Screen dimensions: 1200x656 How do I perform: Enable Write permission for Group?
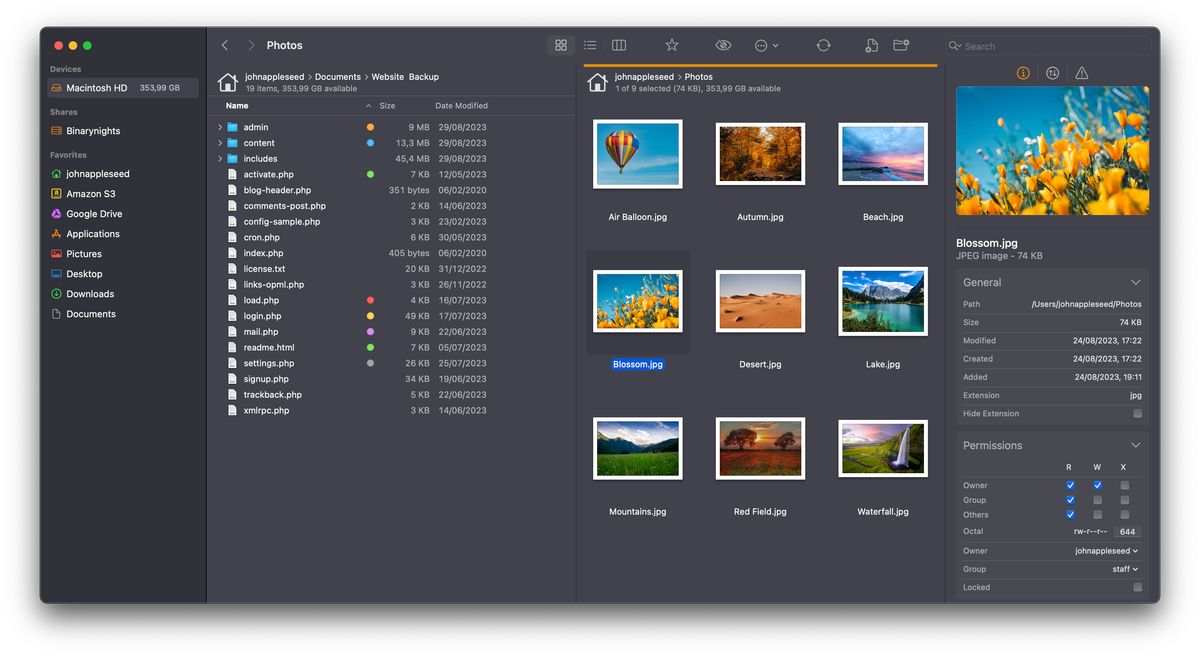coord(1097,499)
